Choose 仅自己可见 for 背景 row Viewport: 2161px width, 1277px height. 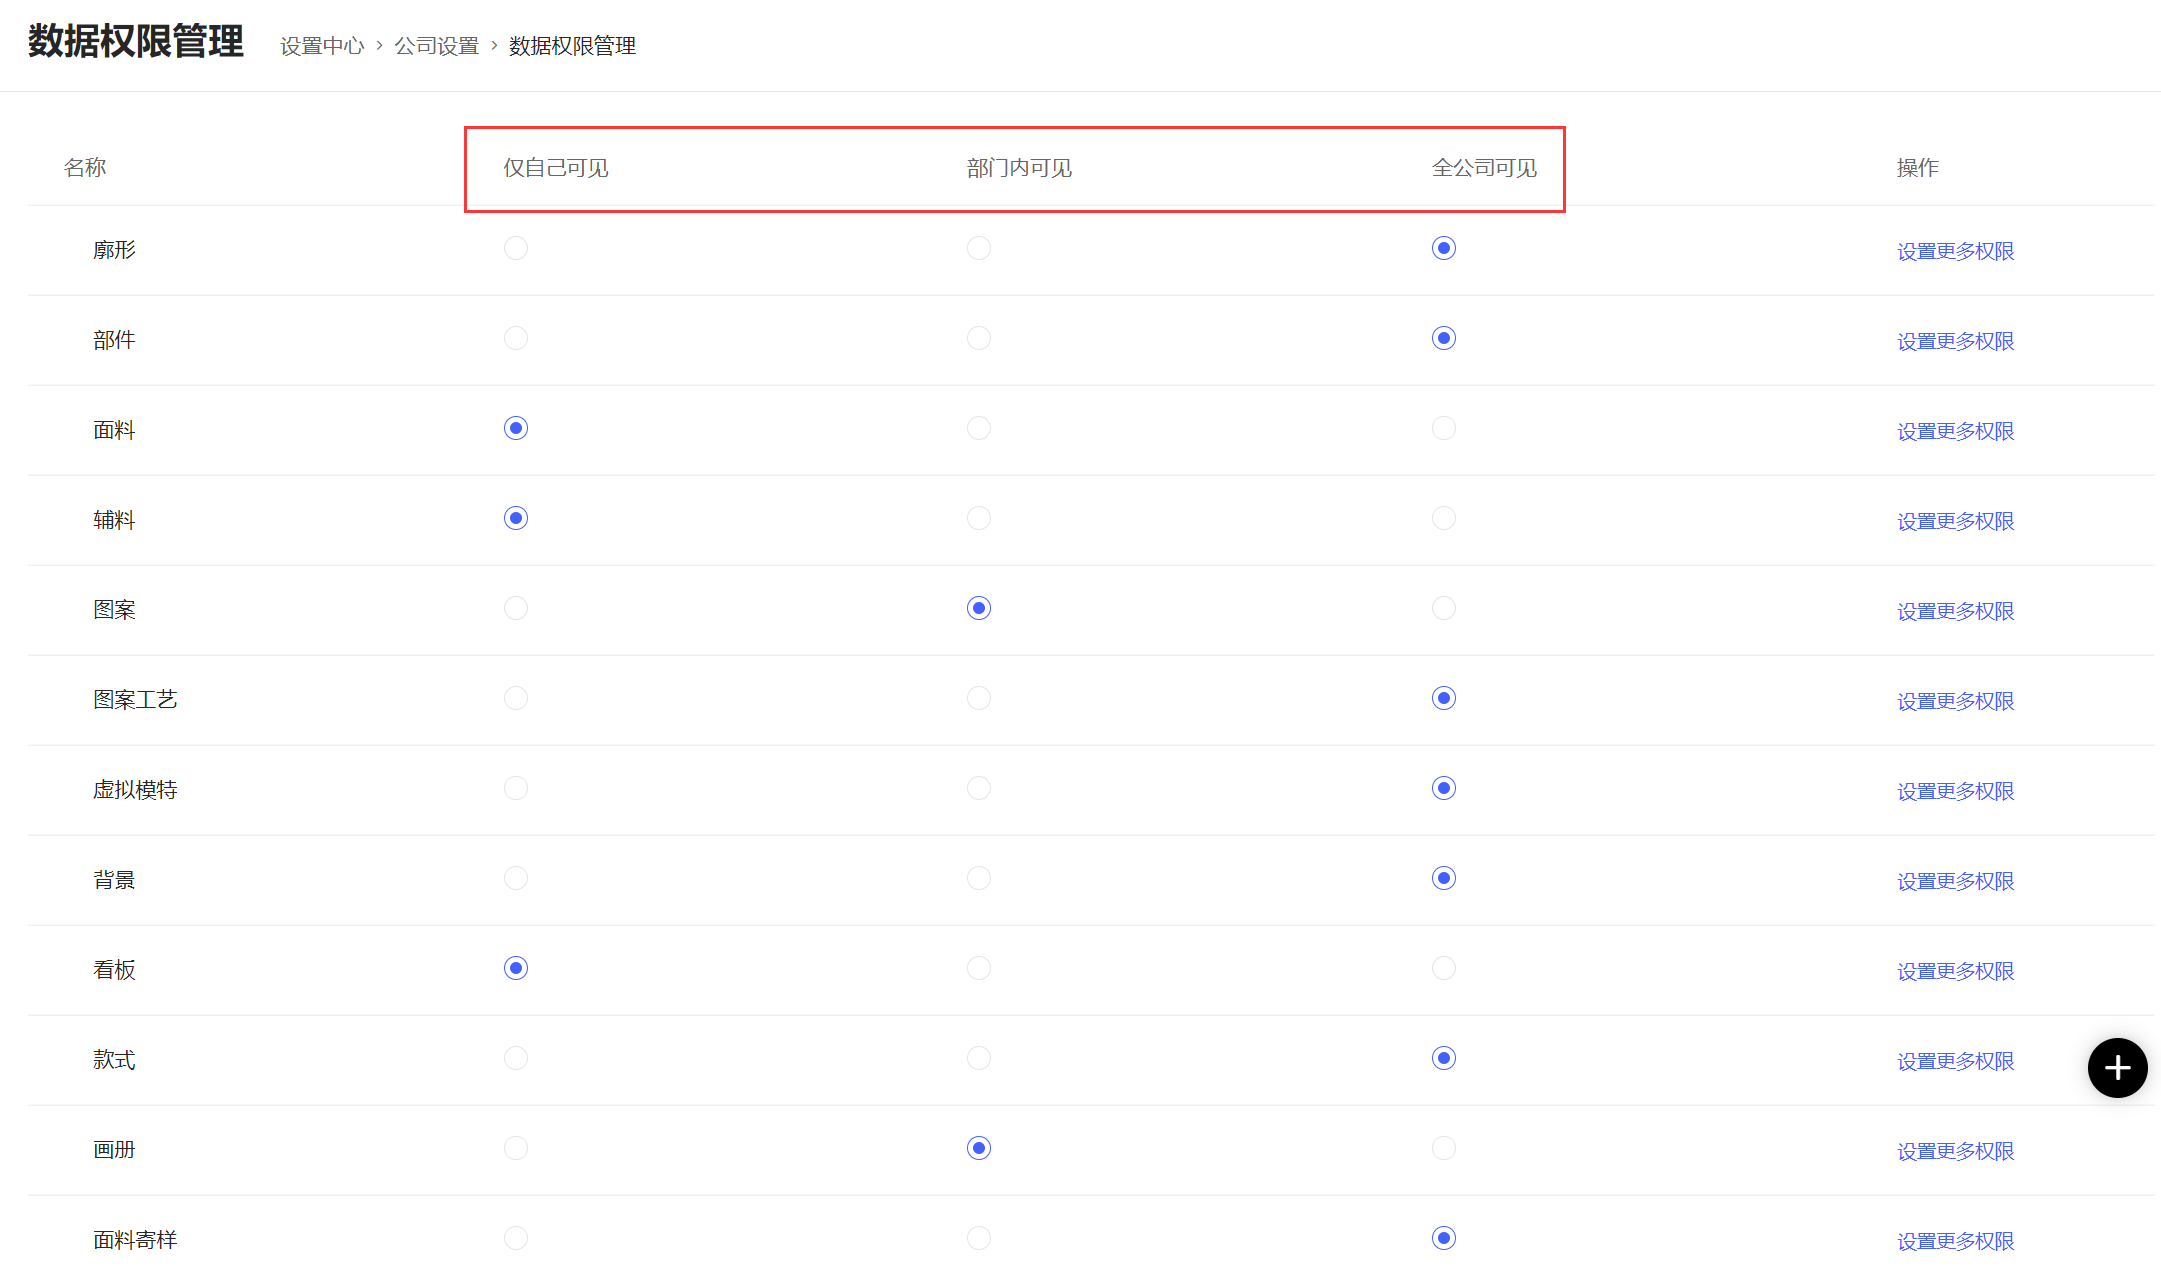(x=516, y=878)
